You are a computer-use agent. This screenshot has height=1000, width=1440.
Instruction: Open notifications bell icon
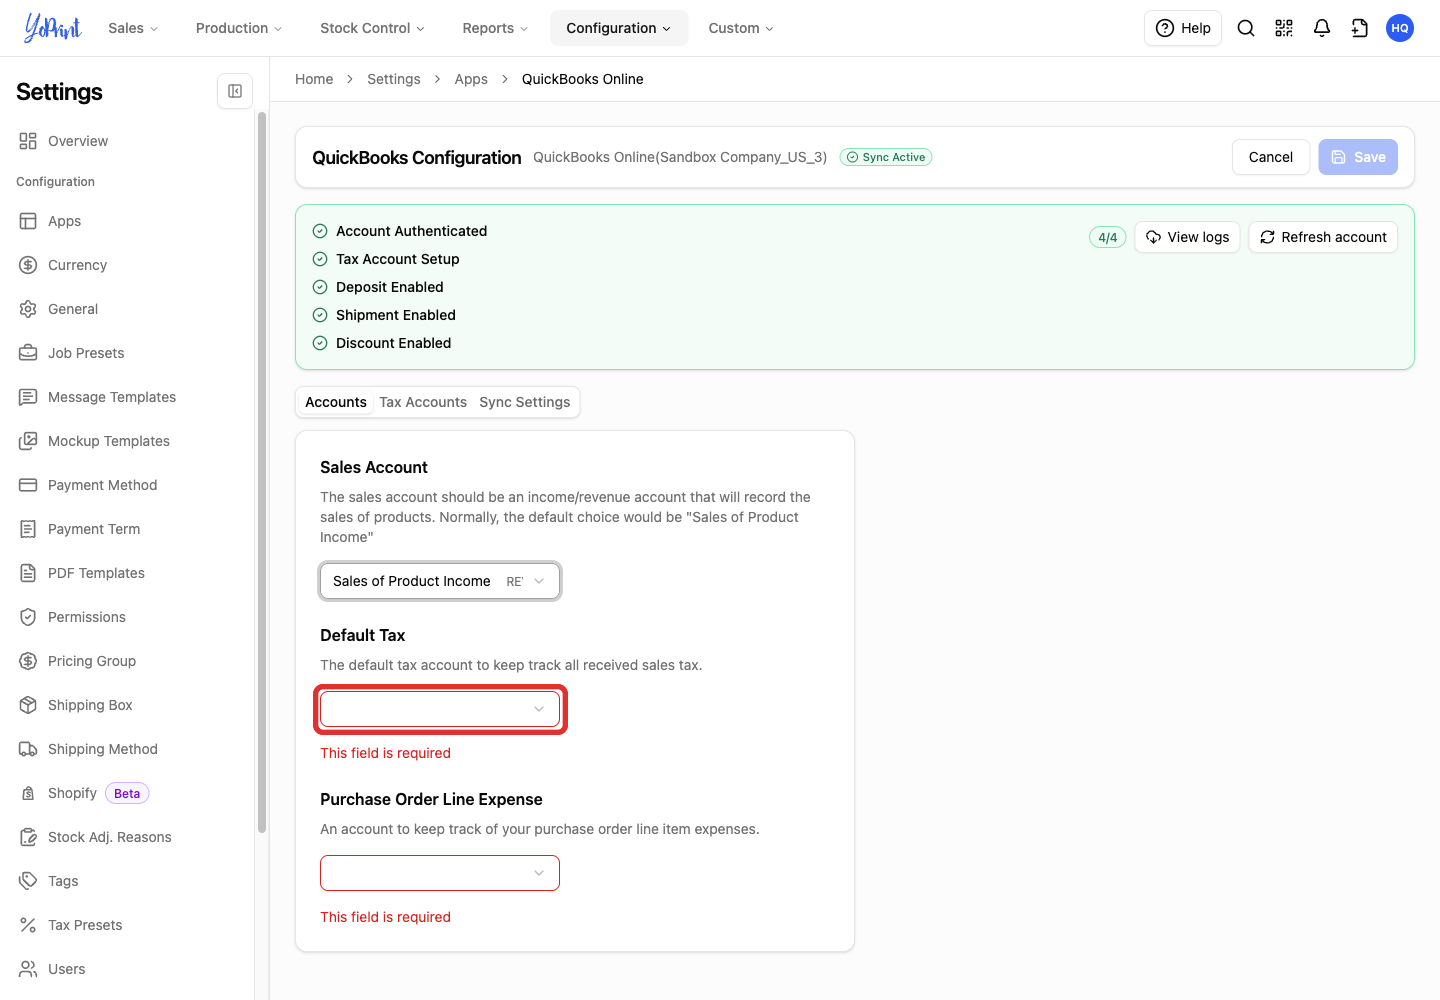[x=1322, y=28]
